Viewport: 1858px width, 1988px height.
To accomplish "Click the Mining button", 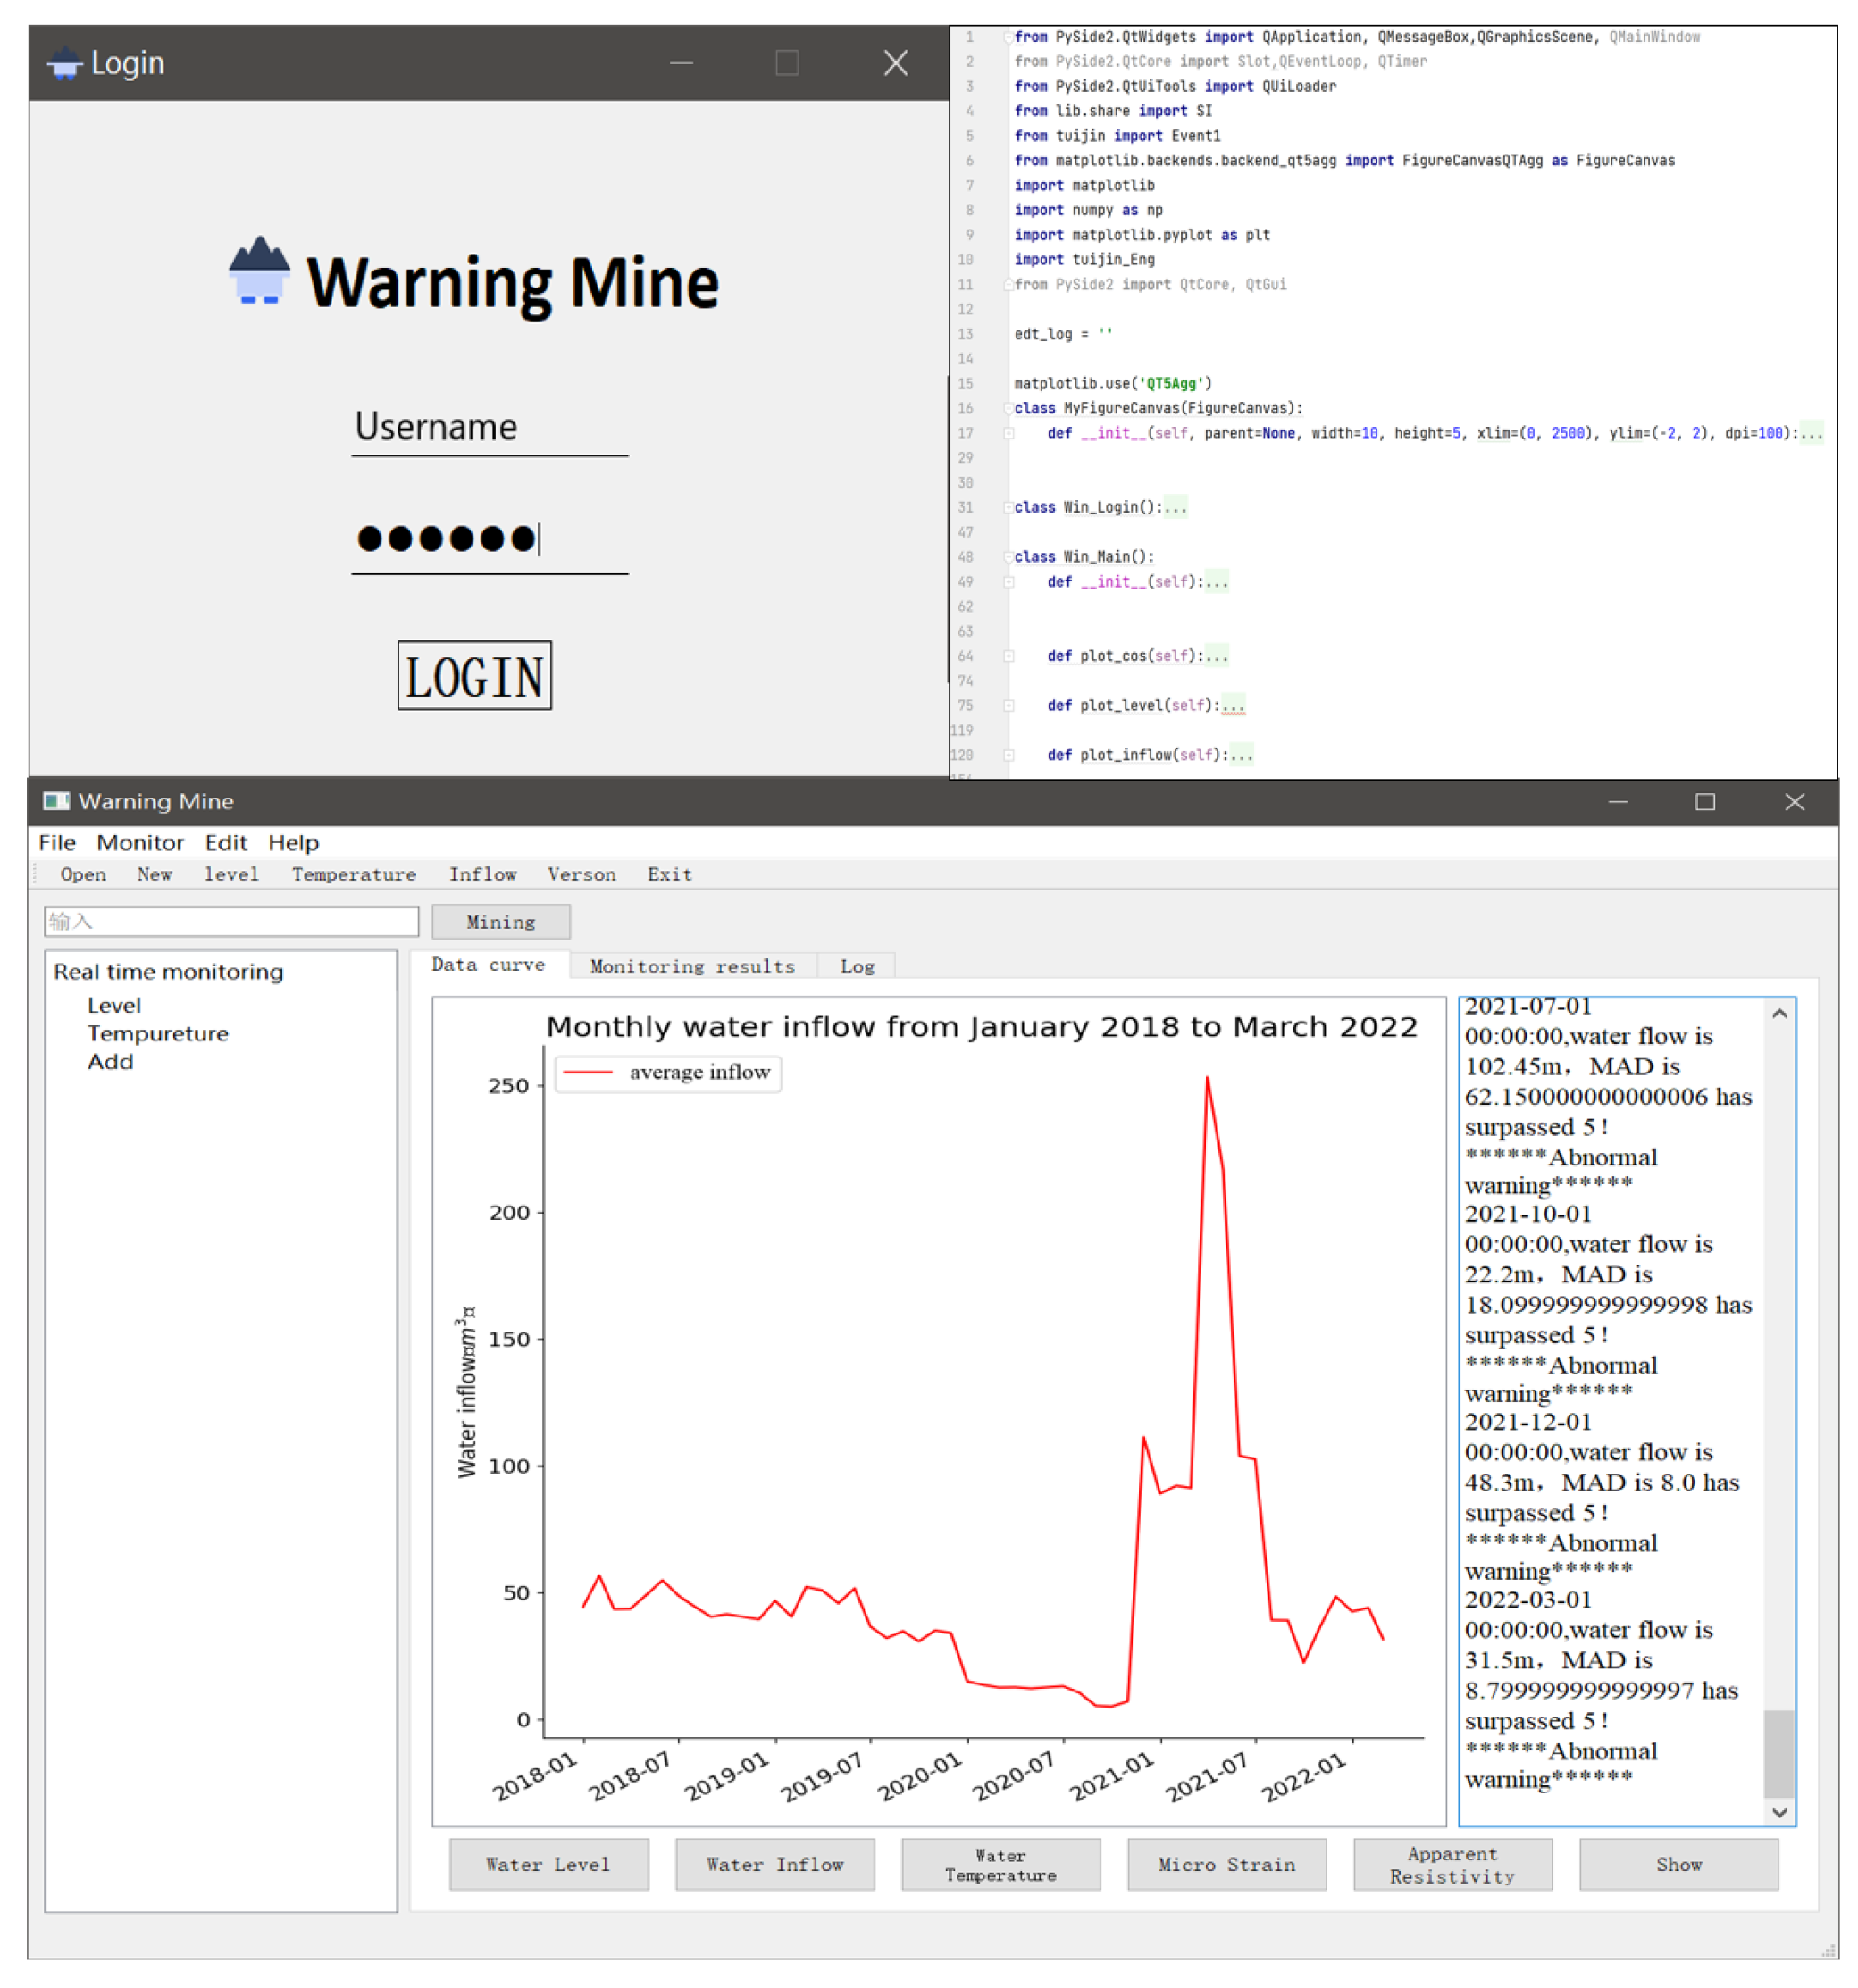I will tap(500, 922).
